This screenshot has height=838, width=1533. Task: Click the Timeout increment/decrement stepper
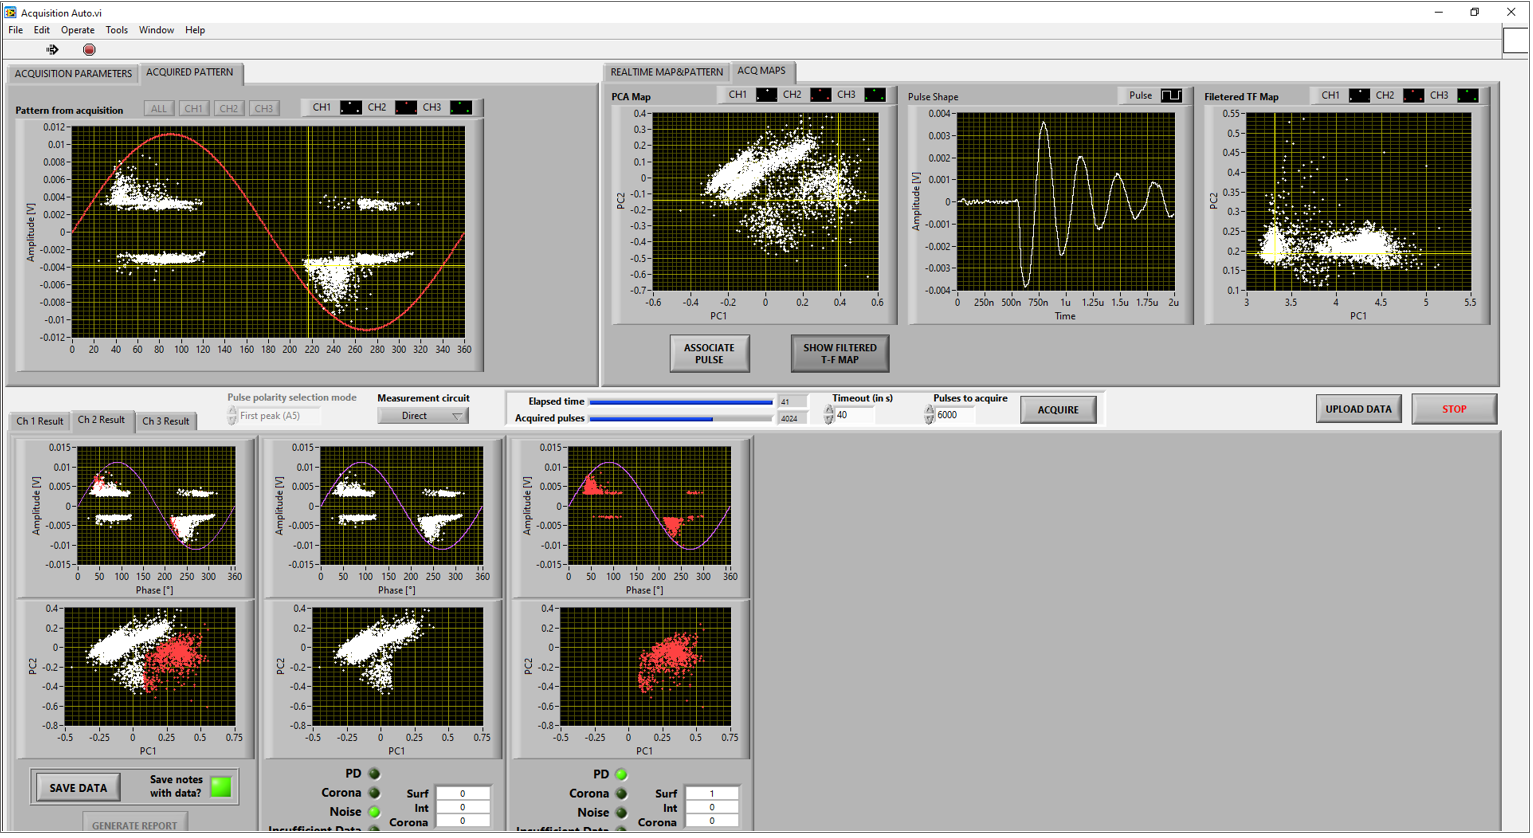(829, 415)
